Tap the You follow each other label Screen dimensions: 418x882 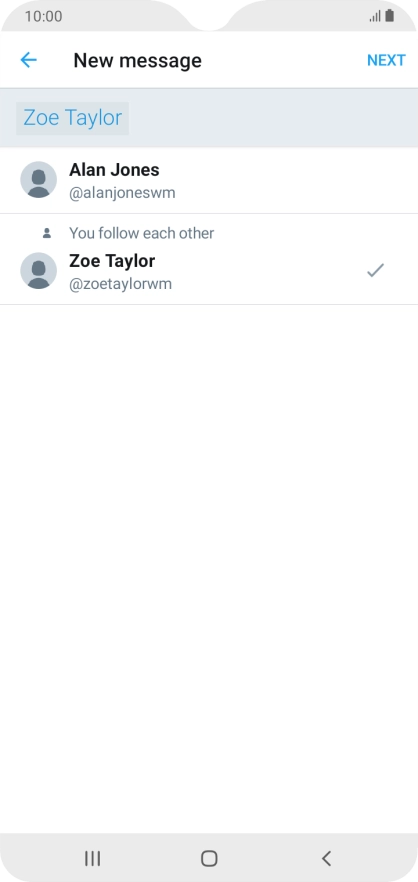pyautogui.click(x=141, y=233)
